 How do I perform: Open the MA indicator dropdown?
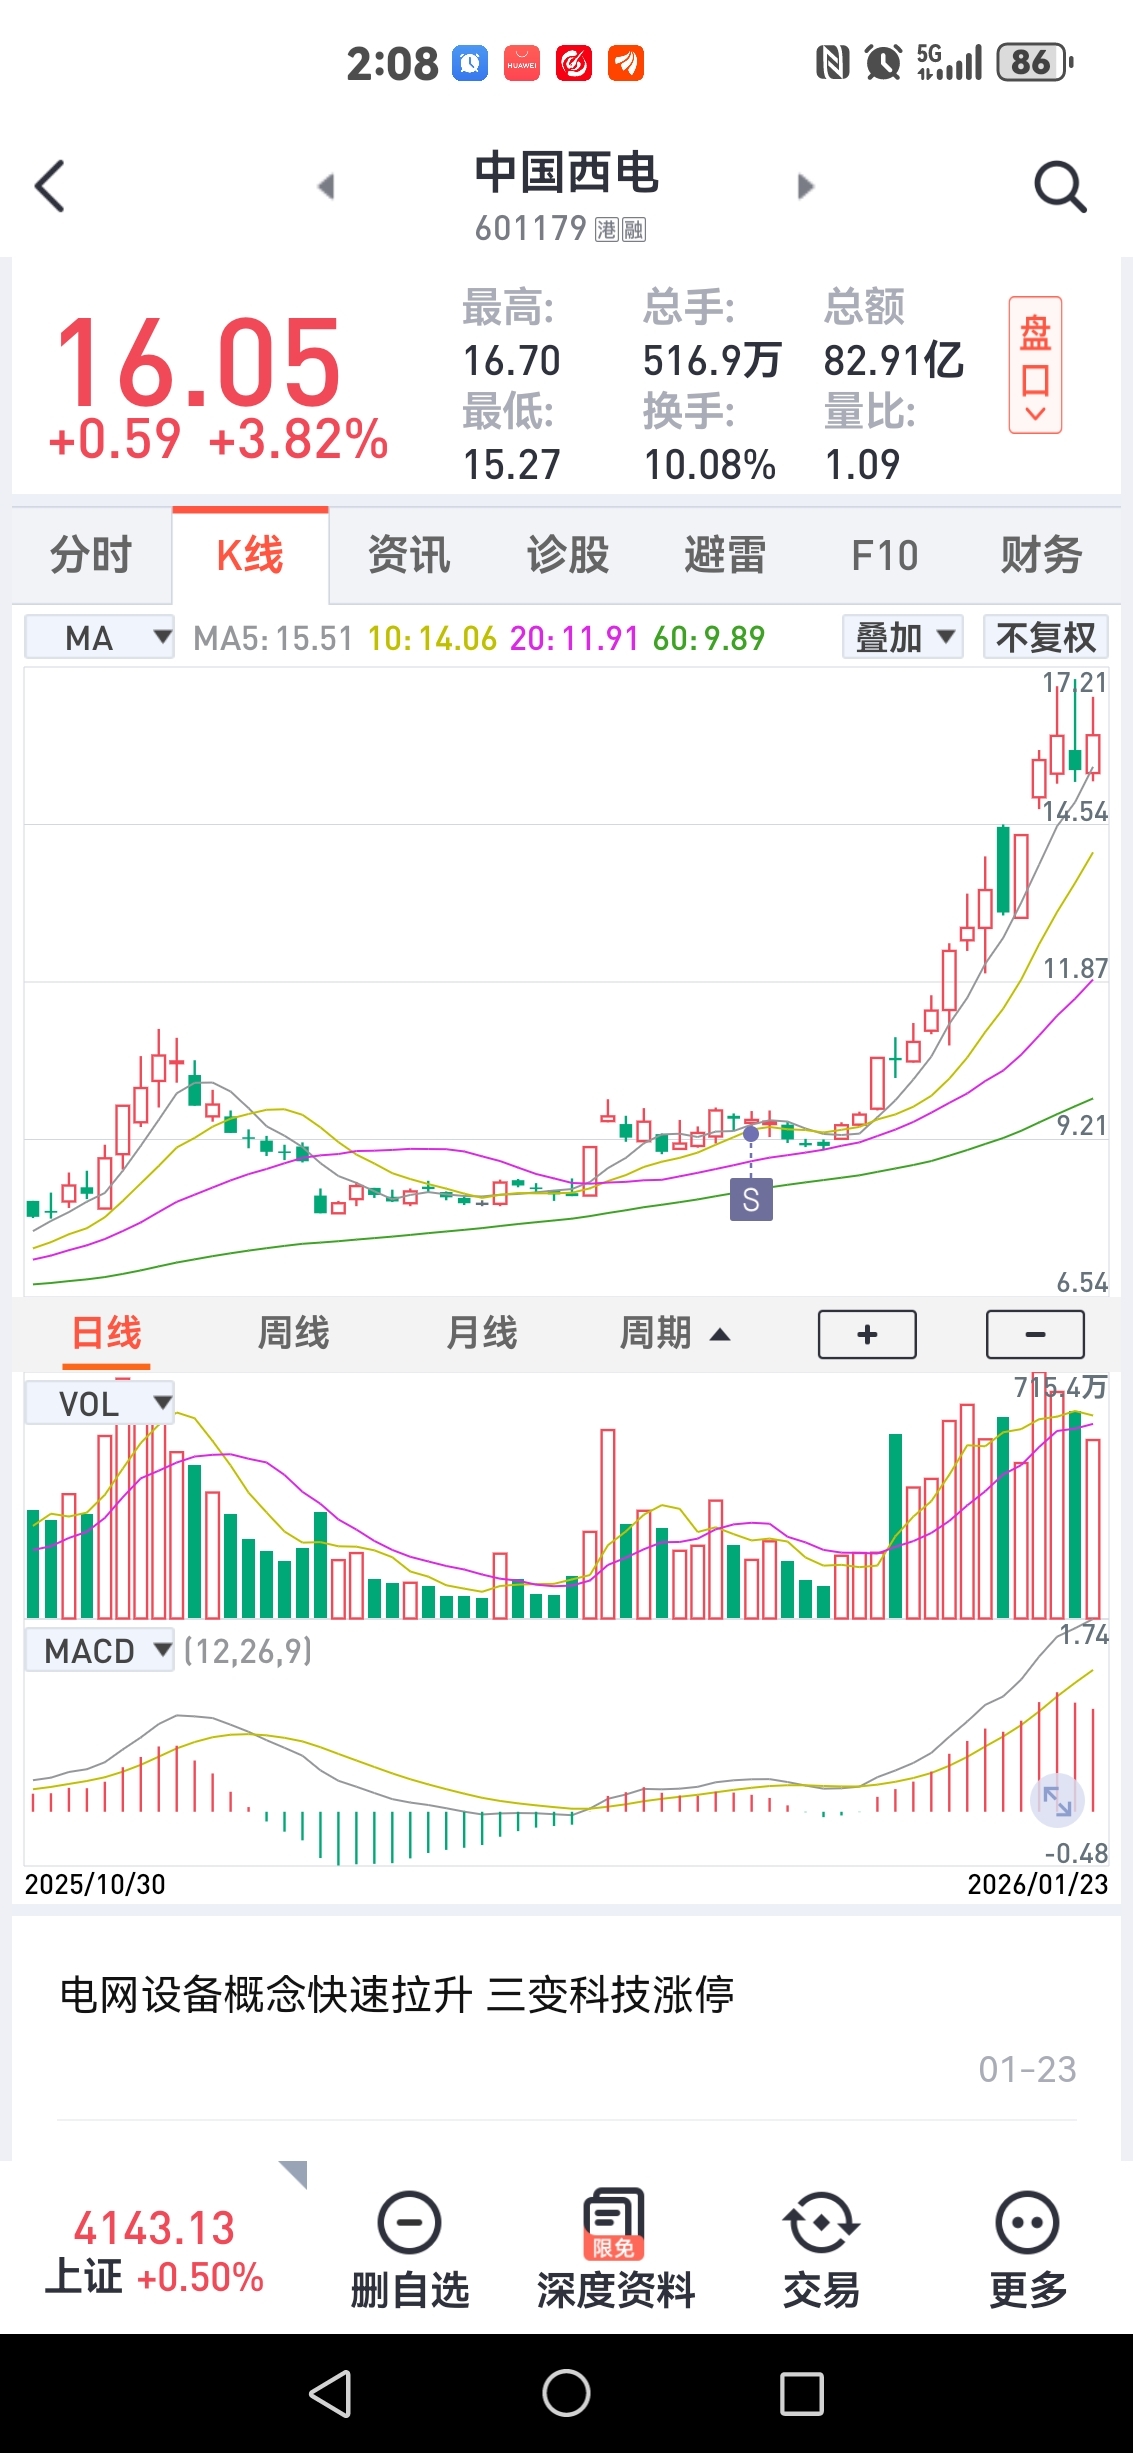point(100,637)
